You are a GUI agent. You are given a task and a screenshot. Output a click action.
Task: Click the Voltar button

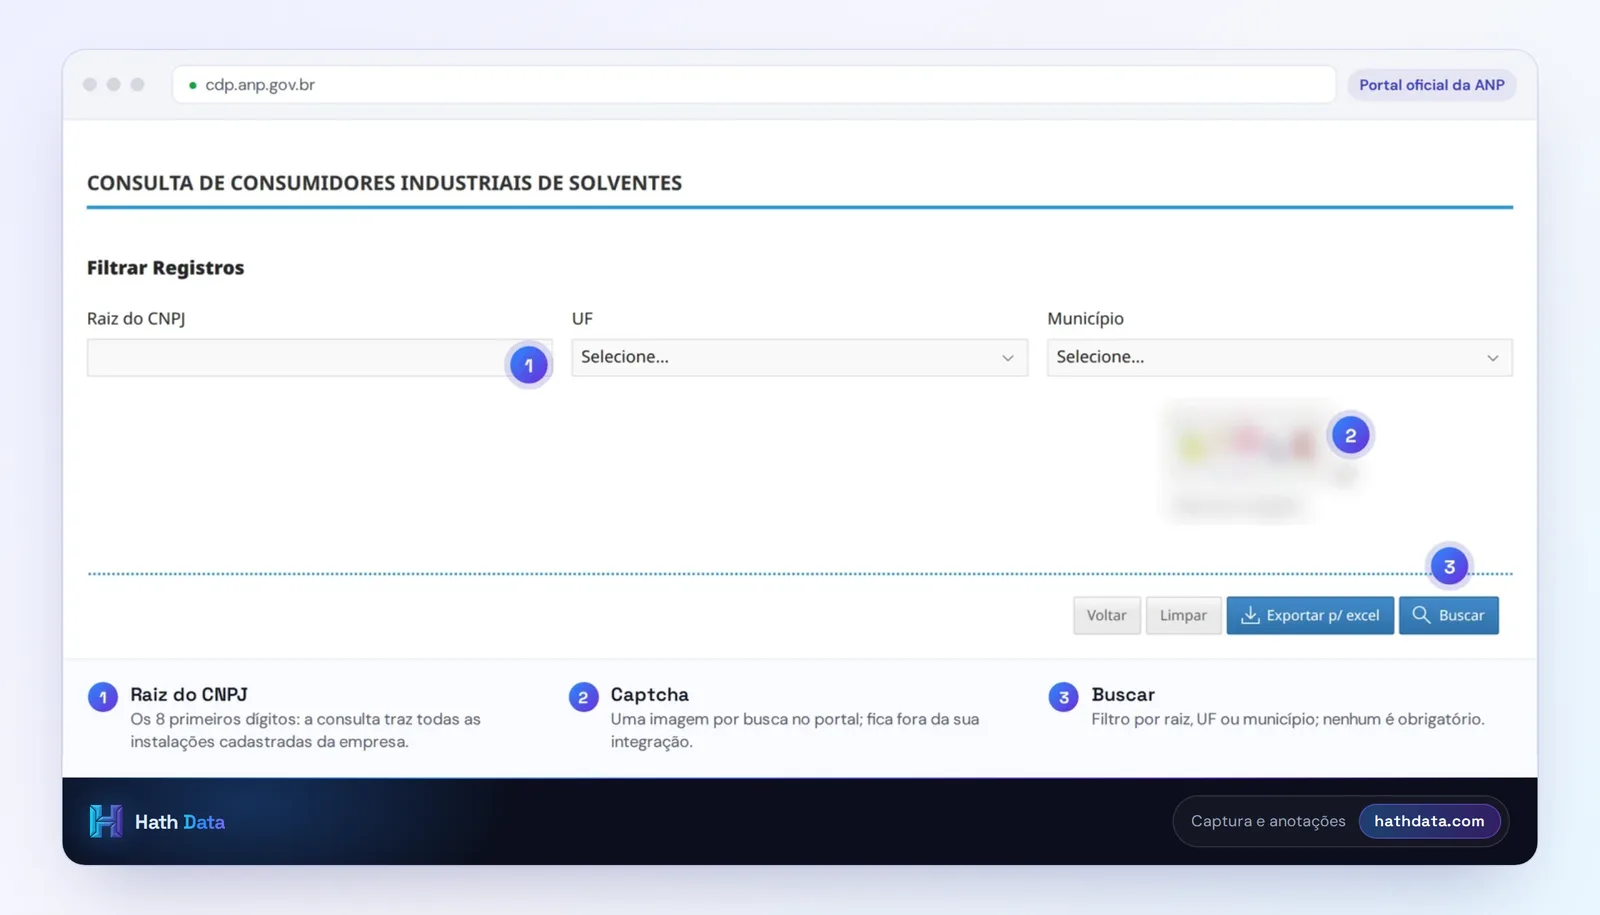pos(1106,615)
